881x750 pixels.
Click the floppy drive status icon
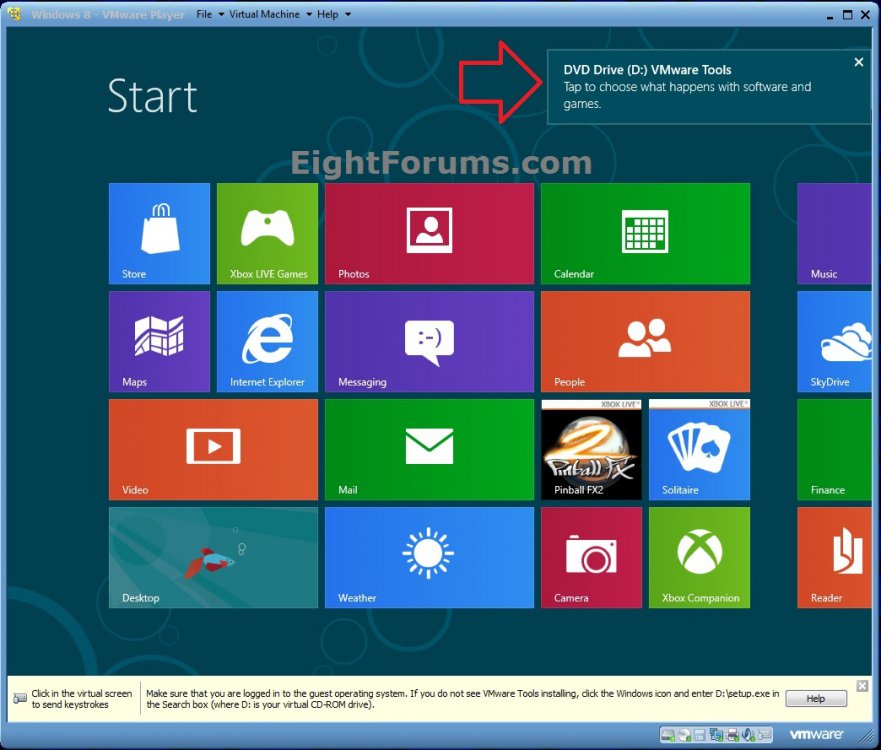click(700, 735)
